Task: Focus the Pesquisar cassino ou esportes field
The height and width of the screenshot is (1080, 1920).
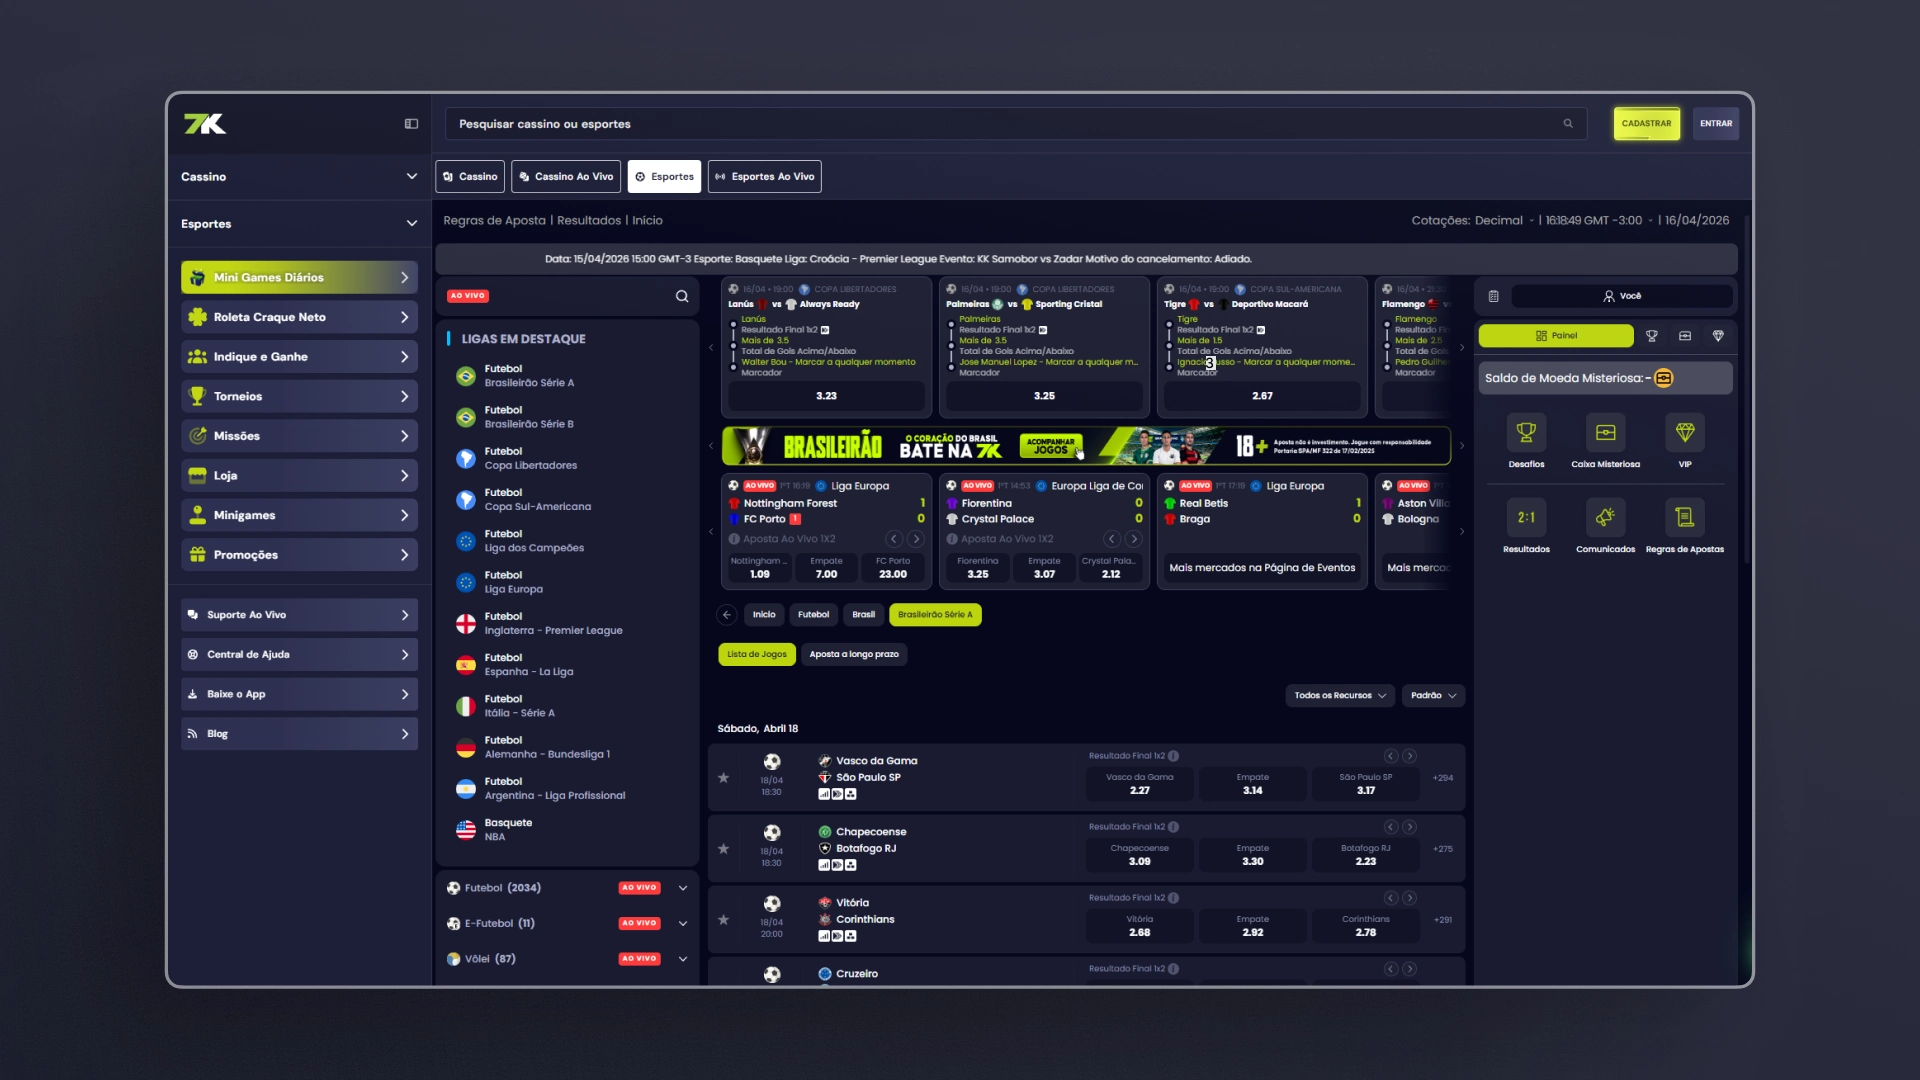Action: coord(1016,124)
